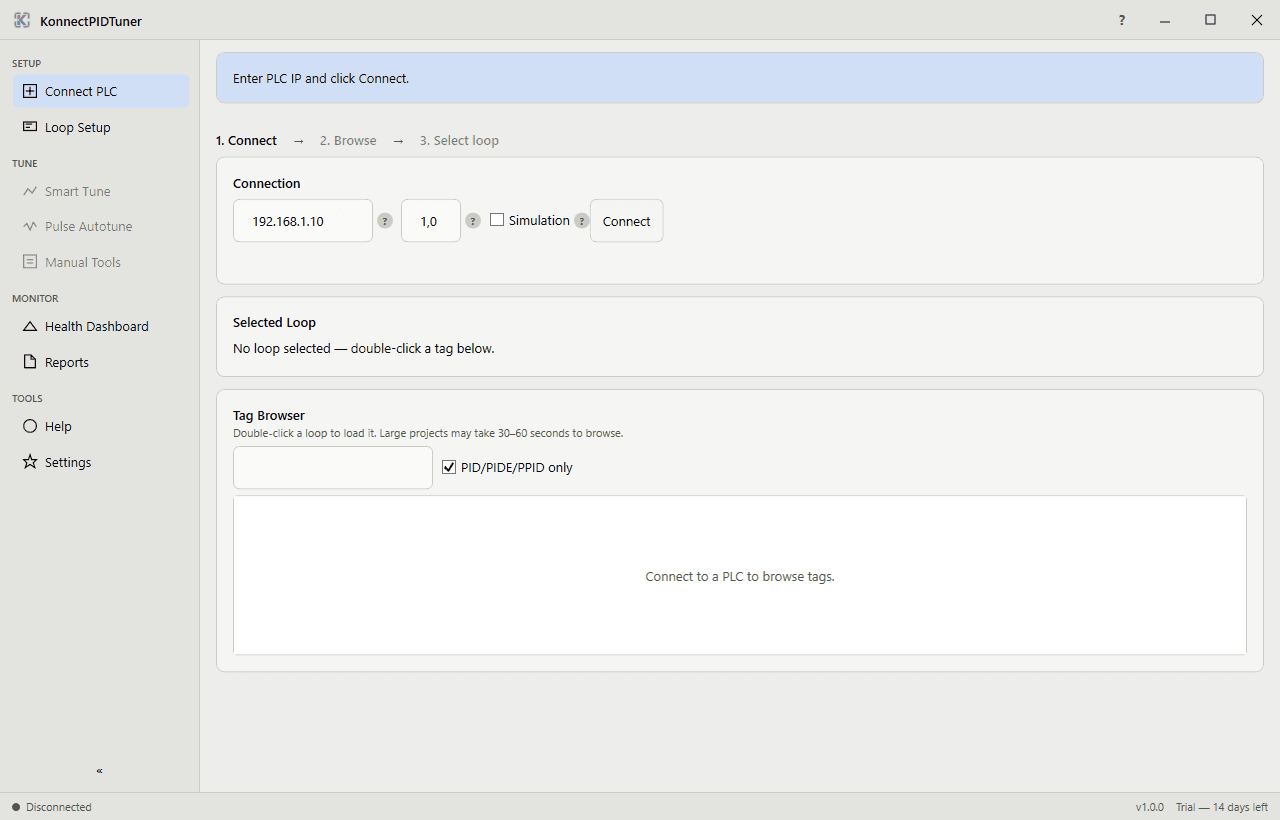Select the Pulse Autotune menu label

(89, 226)
